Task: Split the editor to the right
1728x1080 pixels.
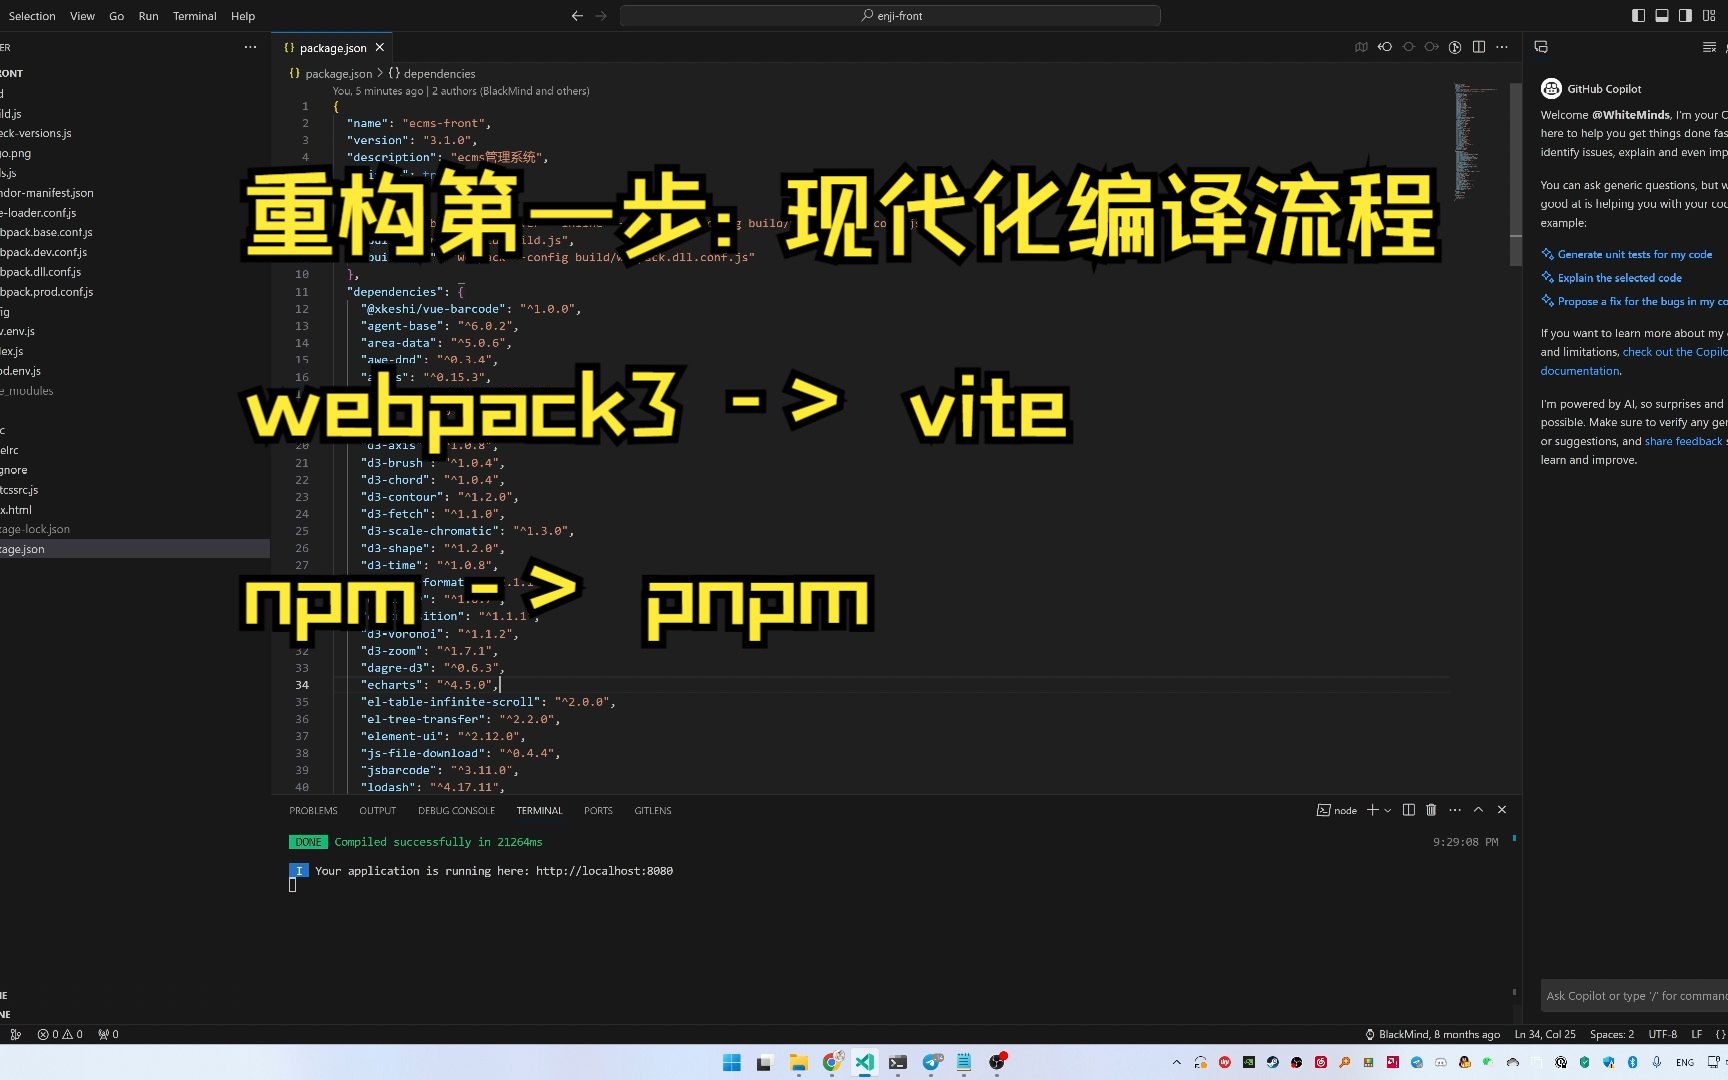Action: (1479, 47)
